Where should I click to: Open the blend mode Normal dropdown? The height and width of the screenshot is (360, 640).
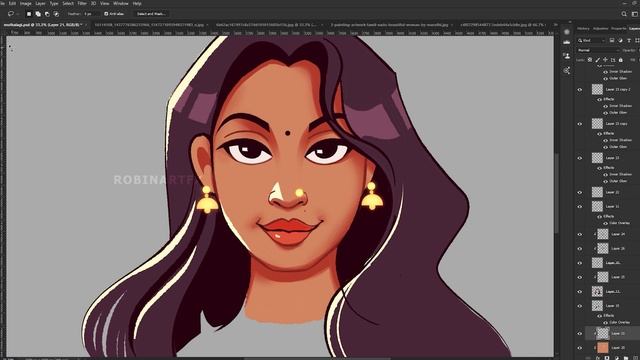coord(598,50)
